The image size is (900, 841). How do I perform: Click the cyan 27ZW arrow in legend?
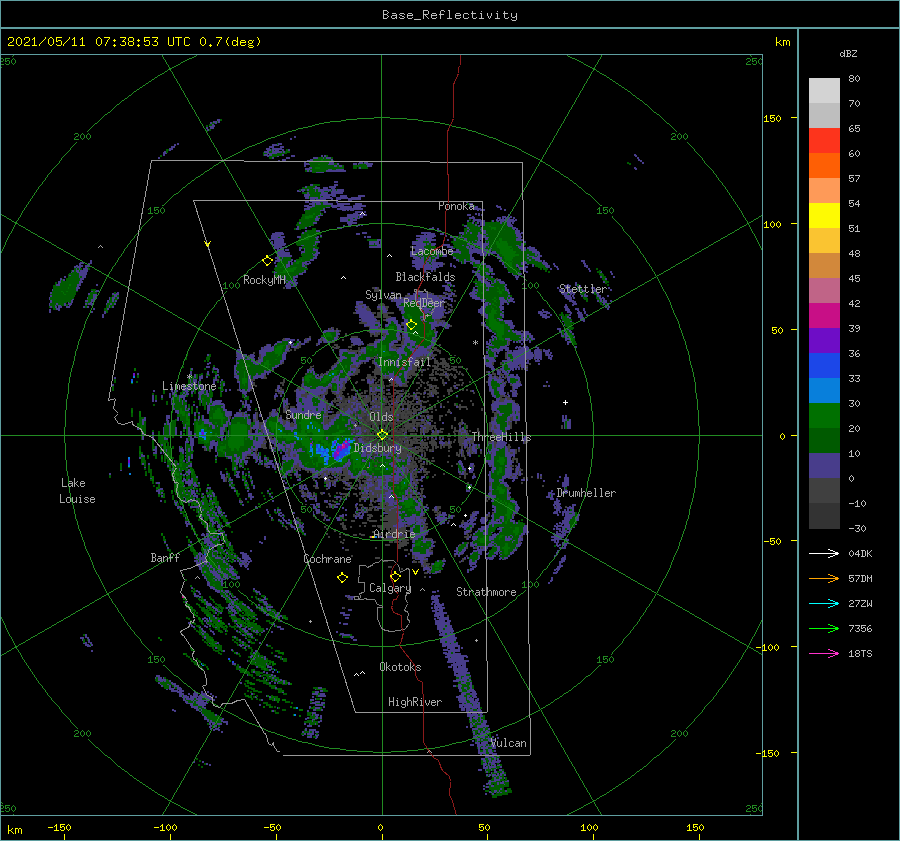[824, 603]
